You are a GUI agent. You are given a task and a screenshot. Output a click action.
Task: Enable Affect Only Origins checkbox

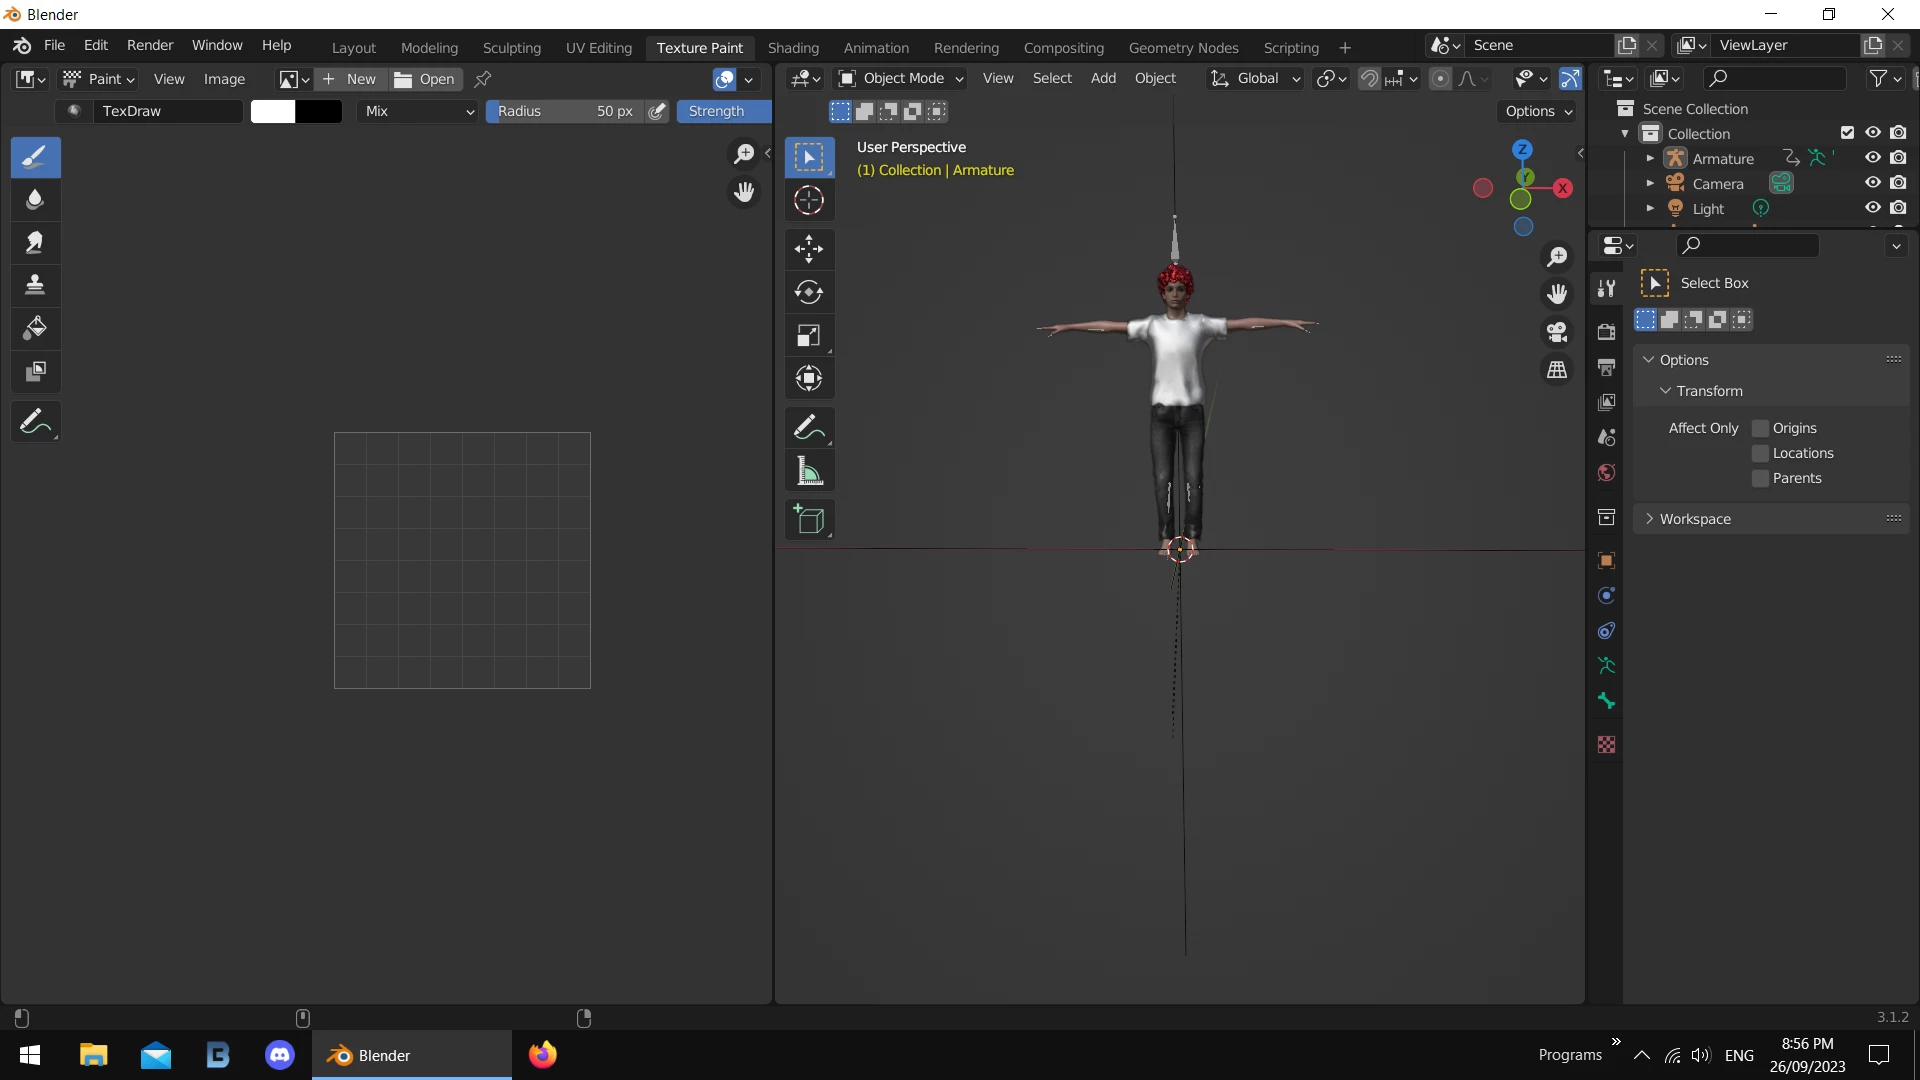click(1761, 428)
